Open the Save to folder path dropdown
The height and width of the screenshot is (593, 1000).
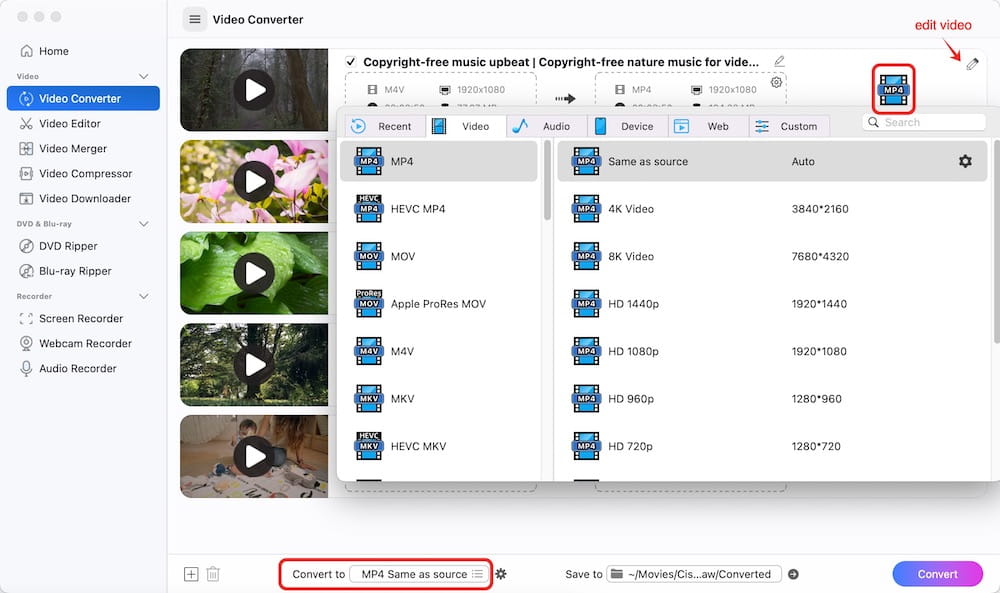[x=694, y=574]
